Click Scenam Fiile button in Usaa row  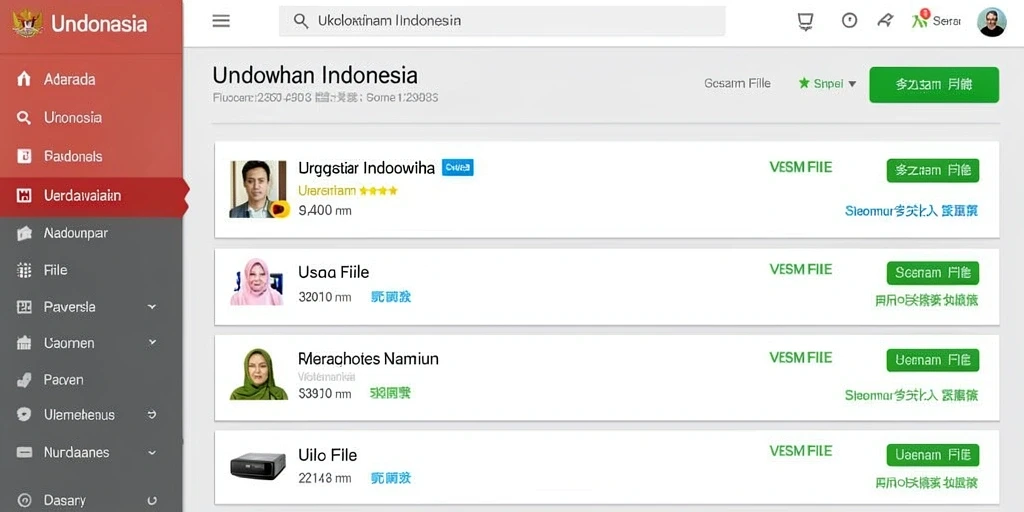(933, 273)
